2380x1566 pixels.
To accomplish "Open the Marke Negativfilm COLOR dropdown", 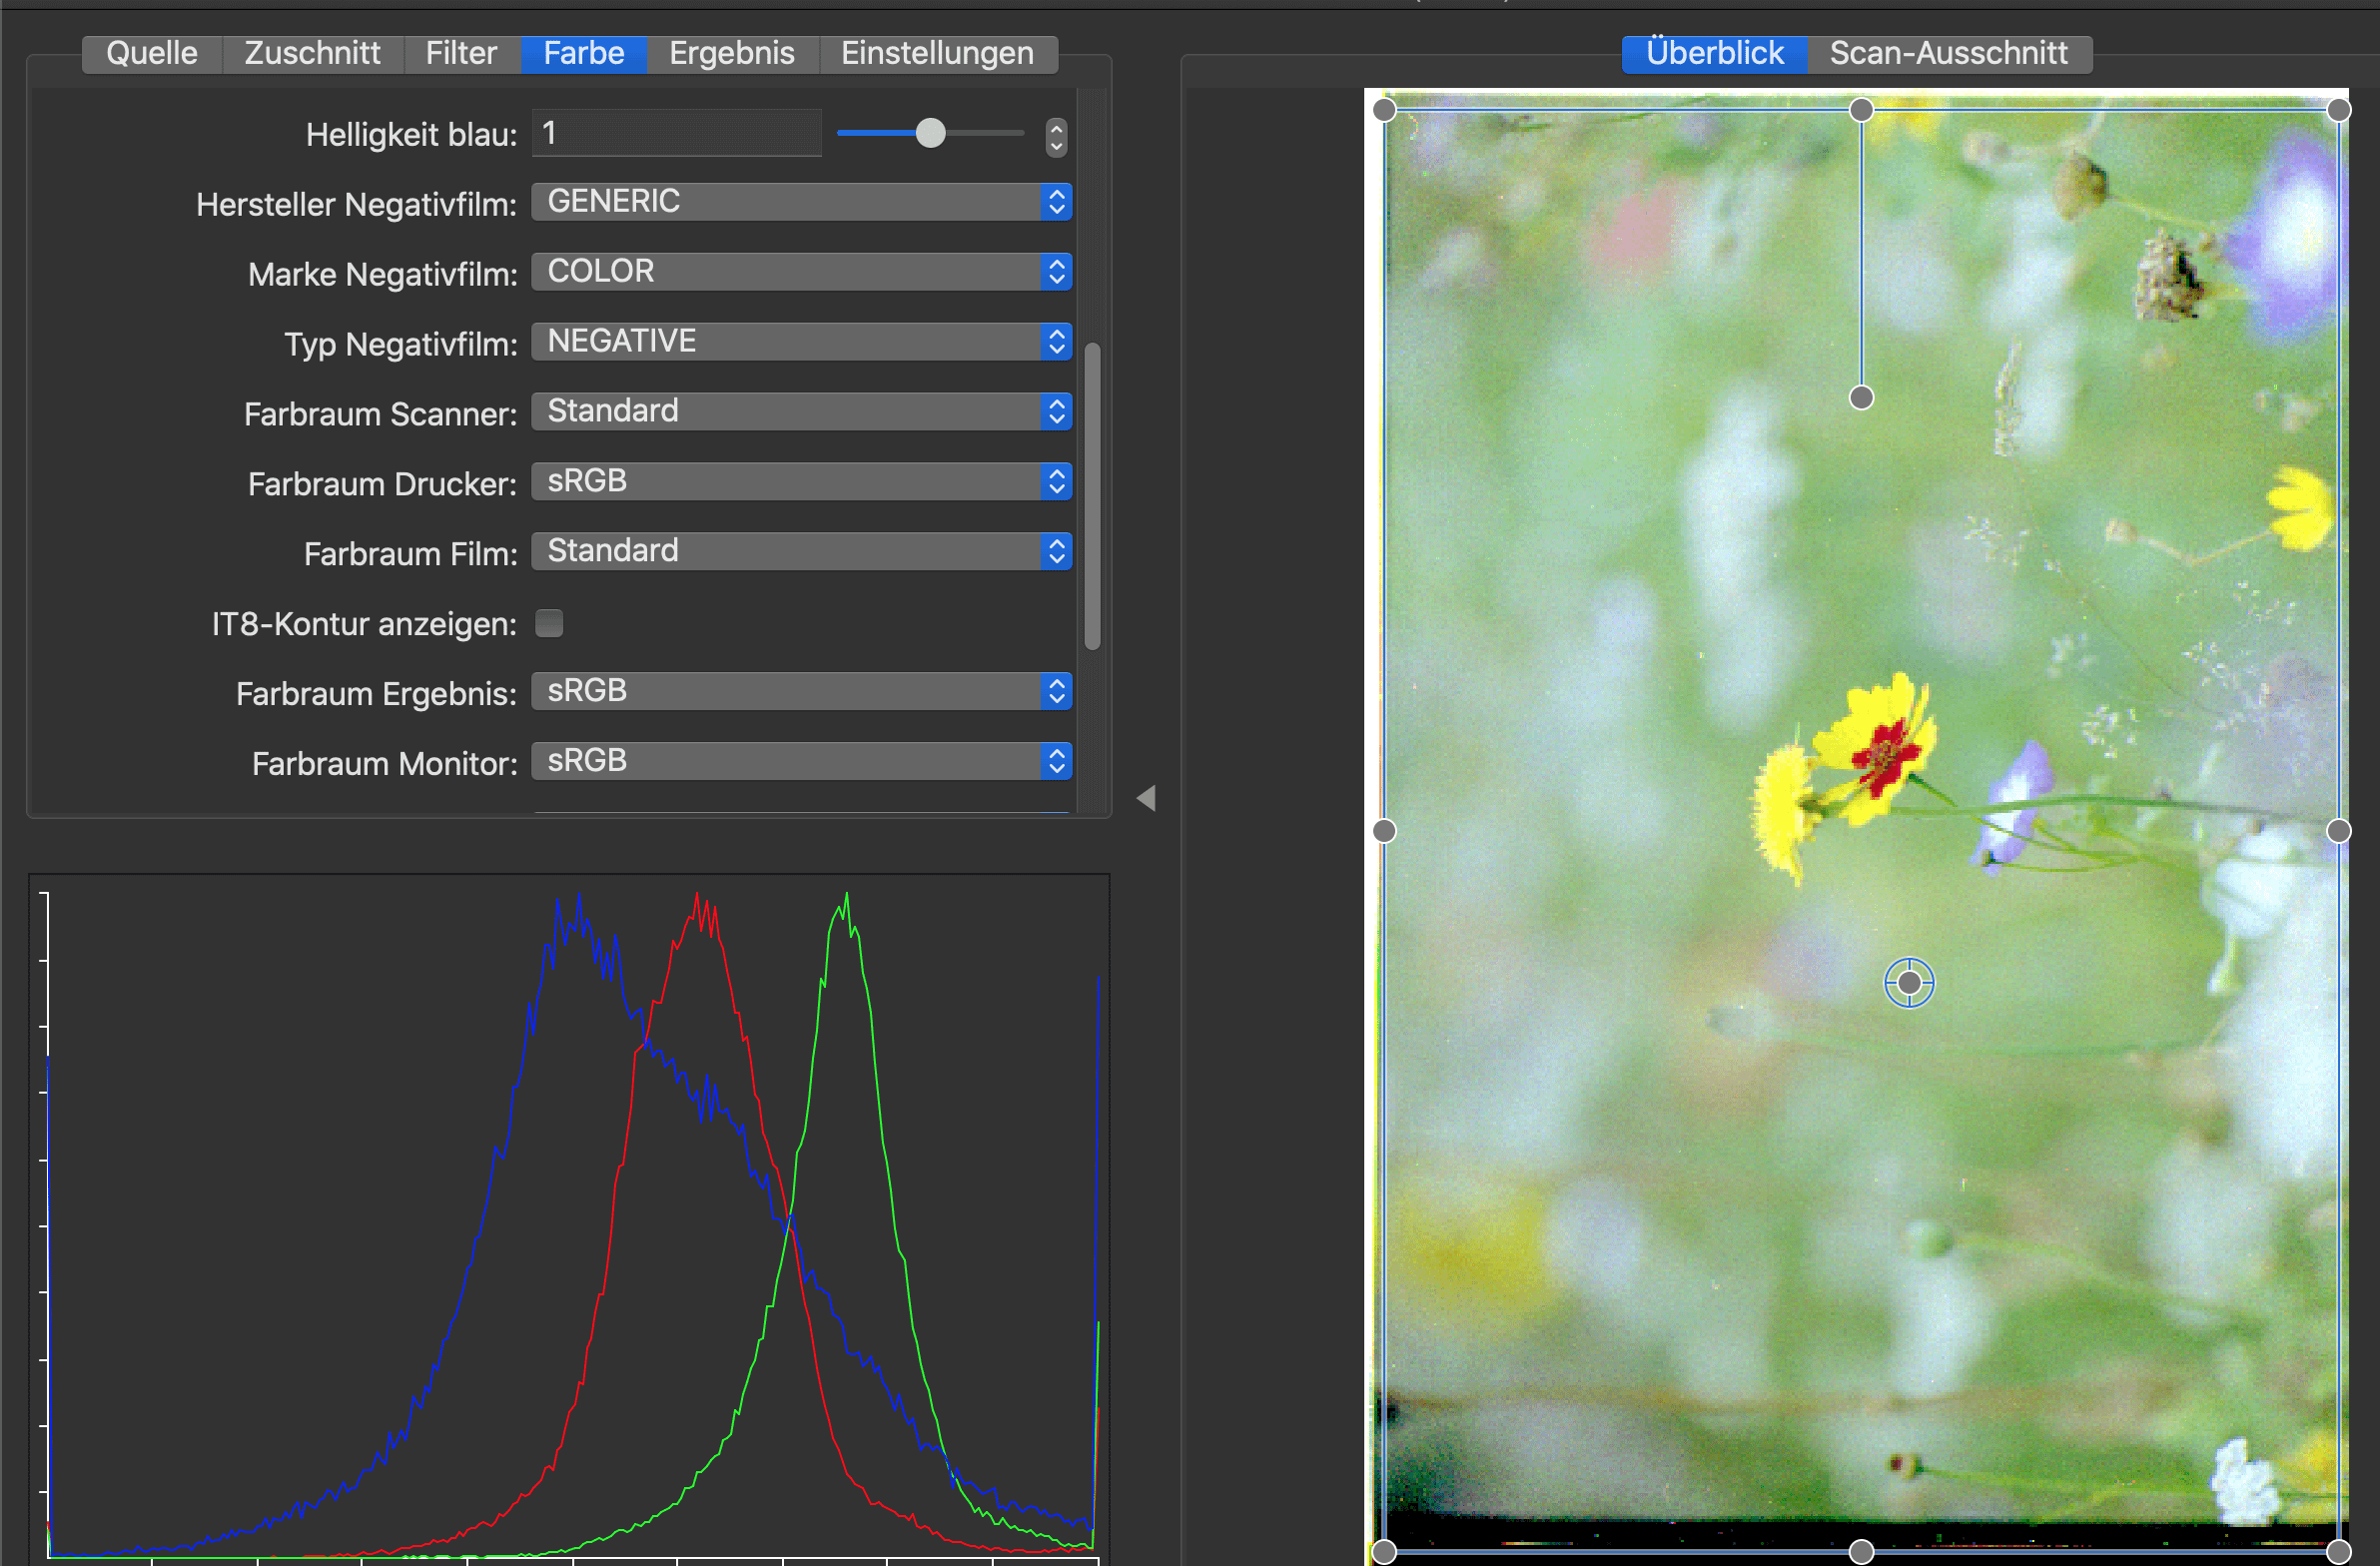I will [802, 272].
